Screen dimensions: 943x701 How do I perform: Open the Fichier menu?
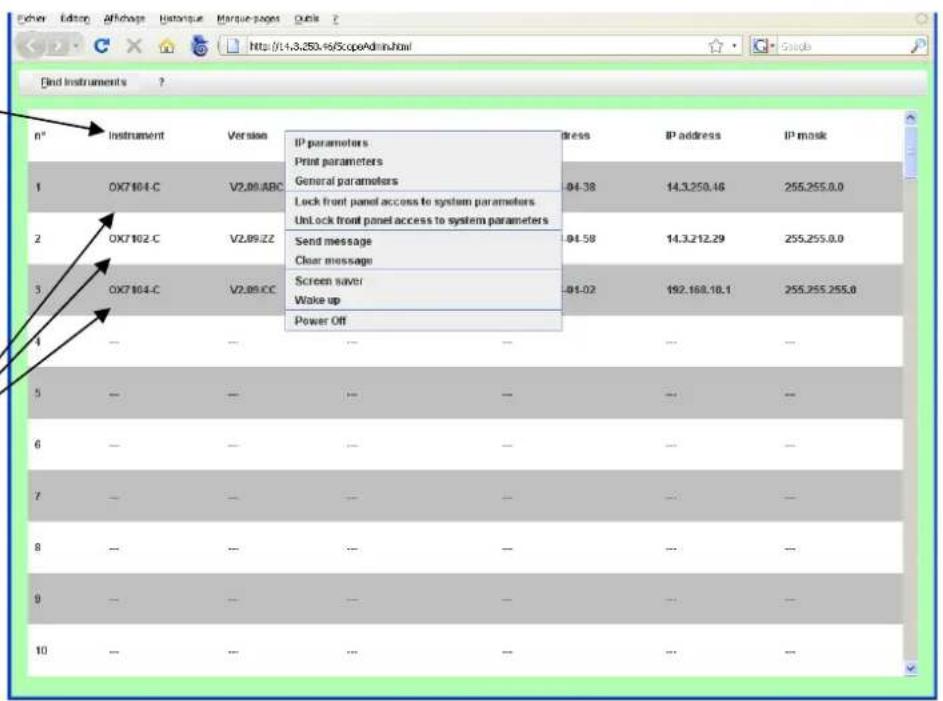[x=31, y=19]
